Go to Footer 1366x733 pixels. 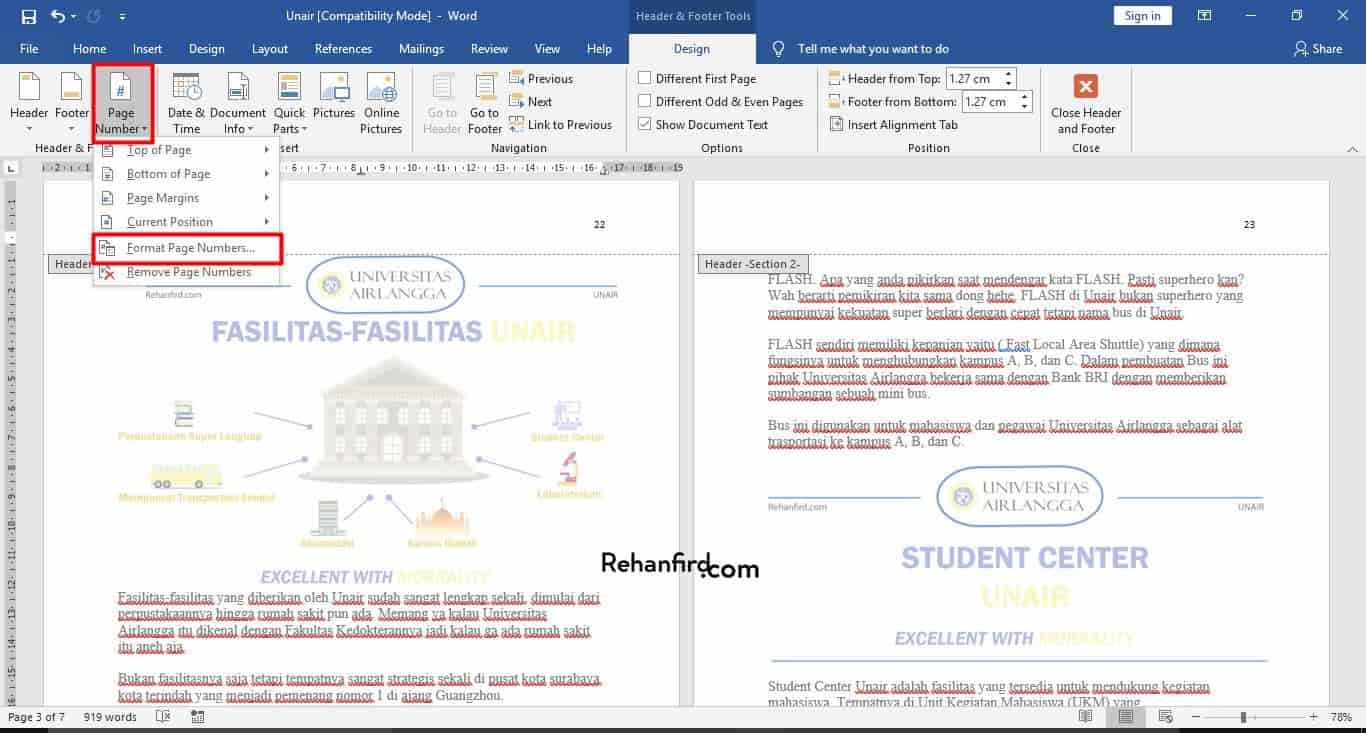485,104
